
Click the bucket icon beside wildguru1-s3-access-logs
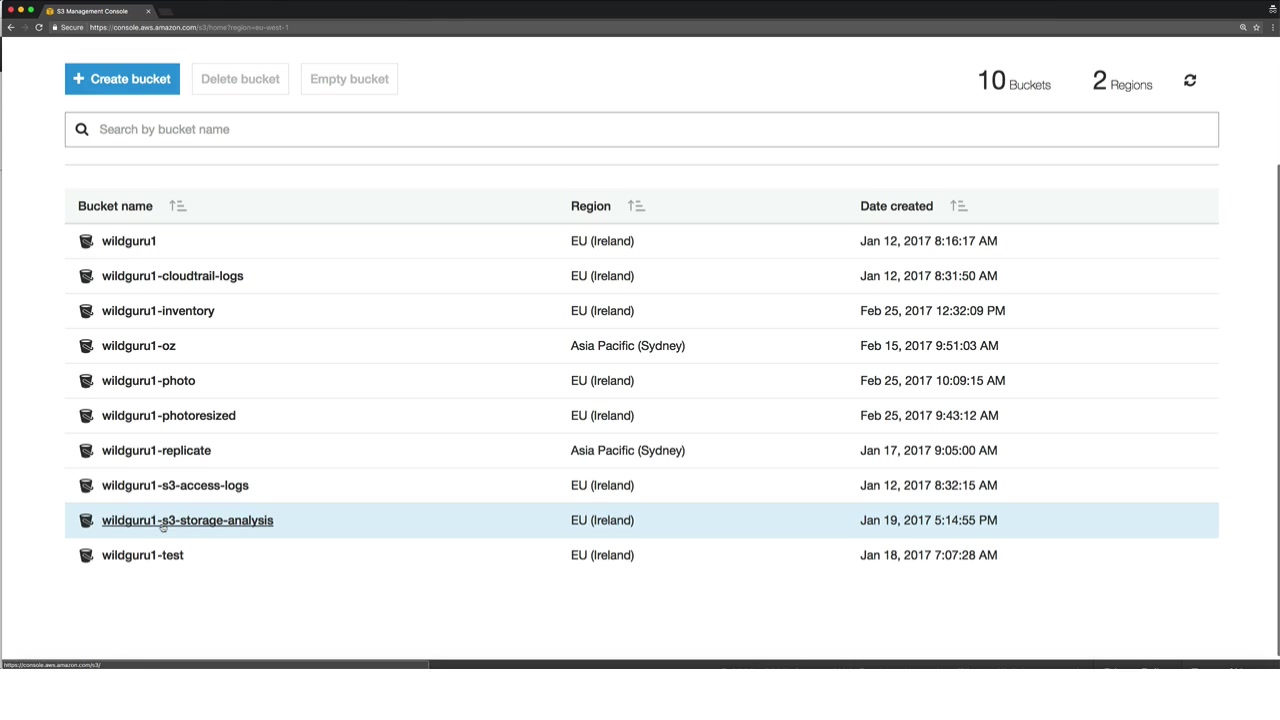tap(86, 486)
